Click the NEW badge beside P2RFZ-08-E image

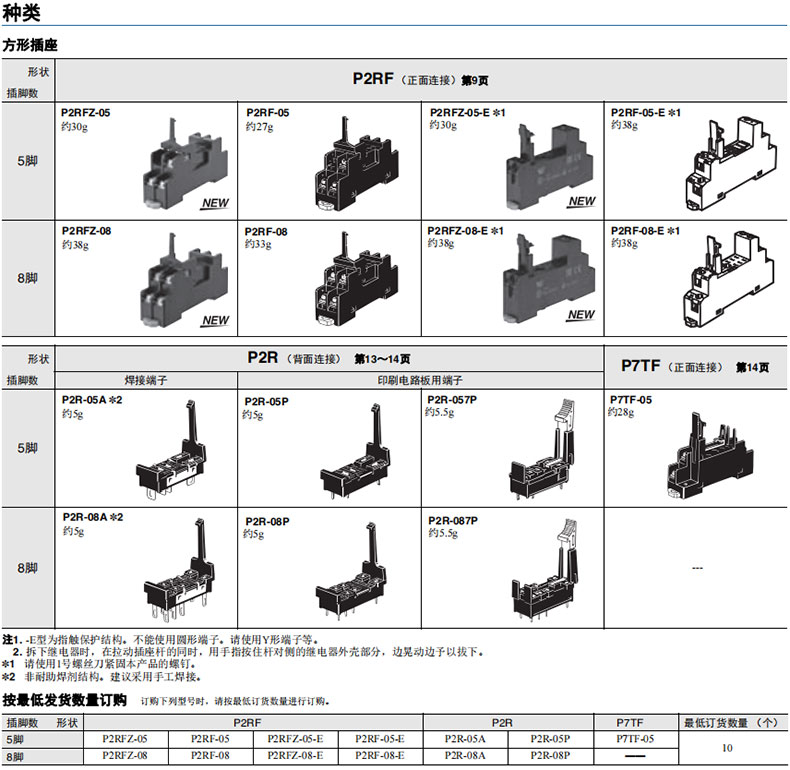(581, 315)
